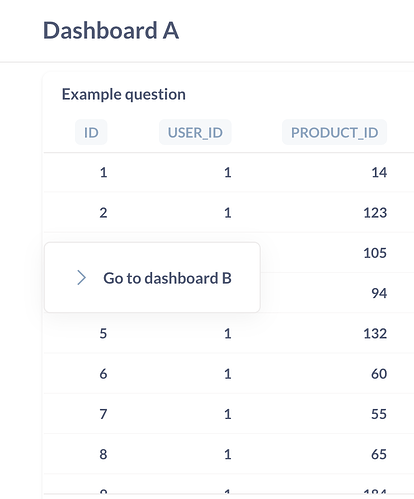414x499 pixels.
Task: Click the ID cell showing 6
Action: (103, 374)
